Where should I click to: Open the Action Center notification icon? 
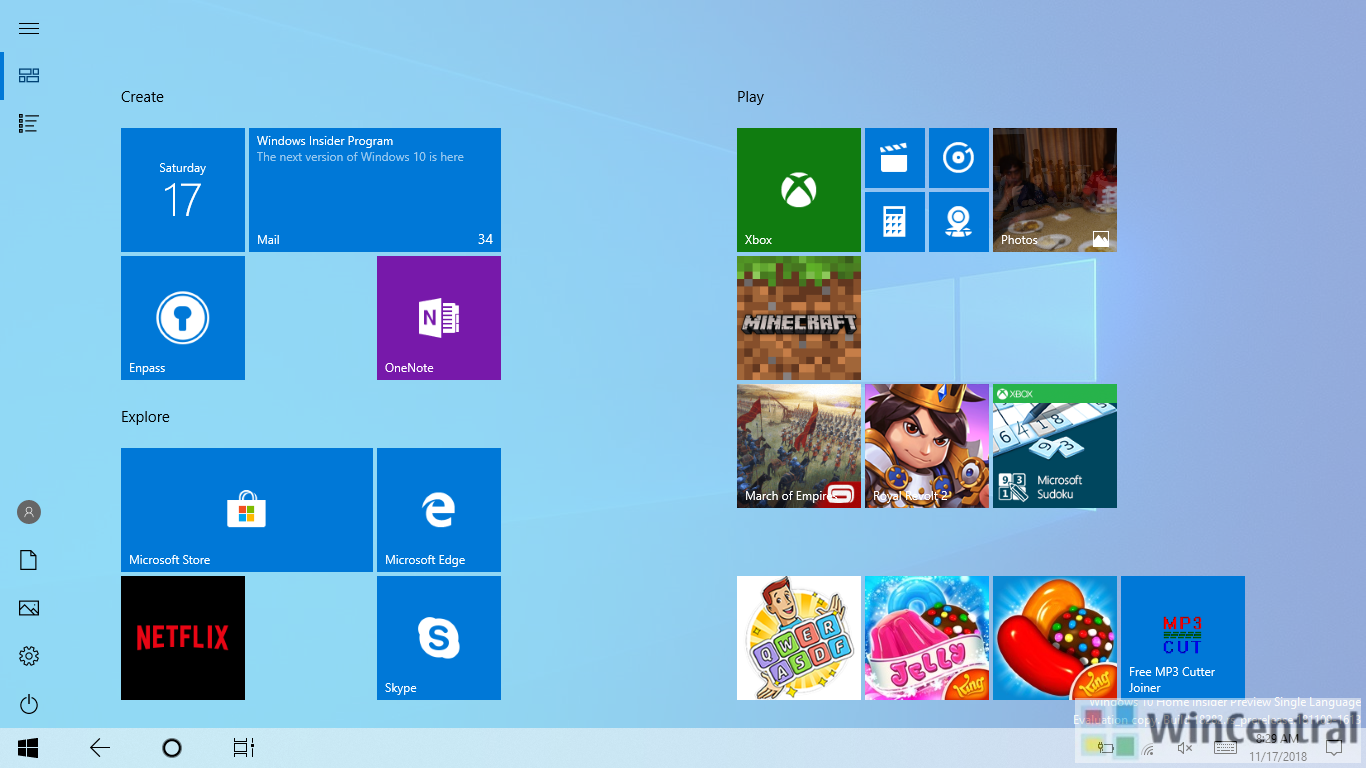1333,748
